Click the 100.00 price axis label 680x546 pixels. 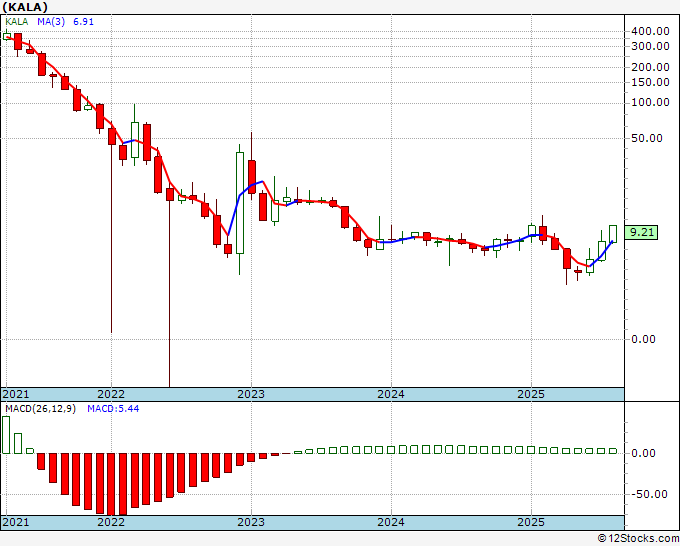[650, 102]
